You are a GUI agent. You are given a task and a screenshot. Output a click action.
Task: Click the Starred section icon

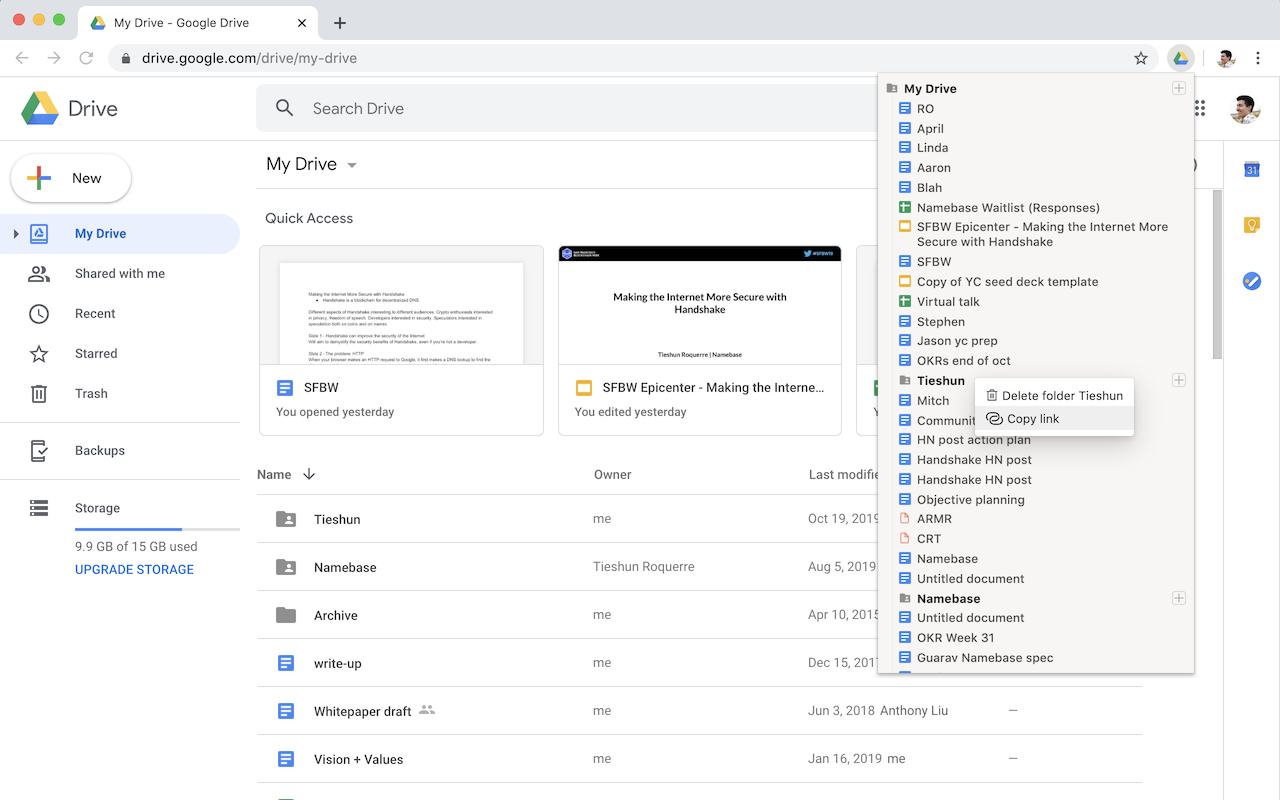38,353
